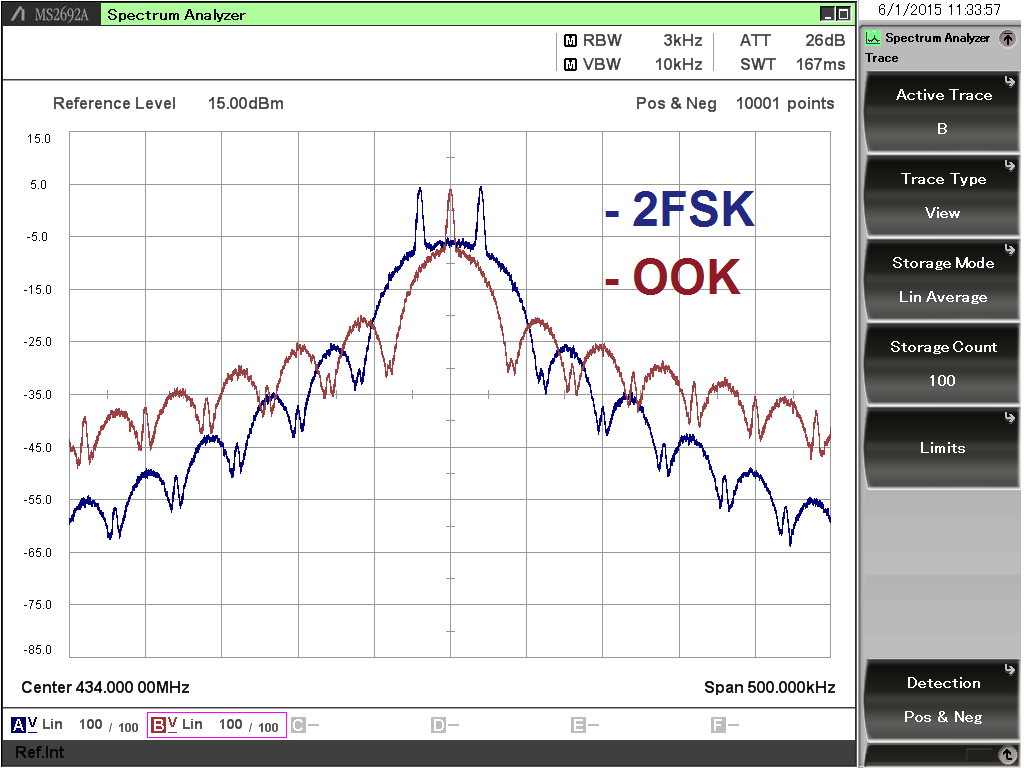This screenshot has width=1024, height=768.
Task: Select inactive trace E slot
Action: pyautogui.click(x=578, y=725)
